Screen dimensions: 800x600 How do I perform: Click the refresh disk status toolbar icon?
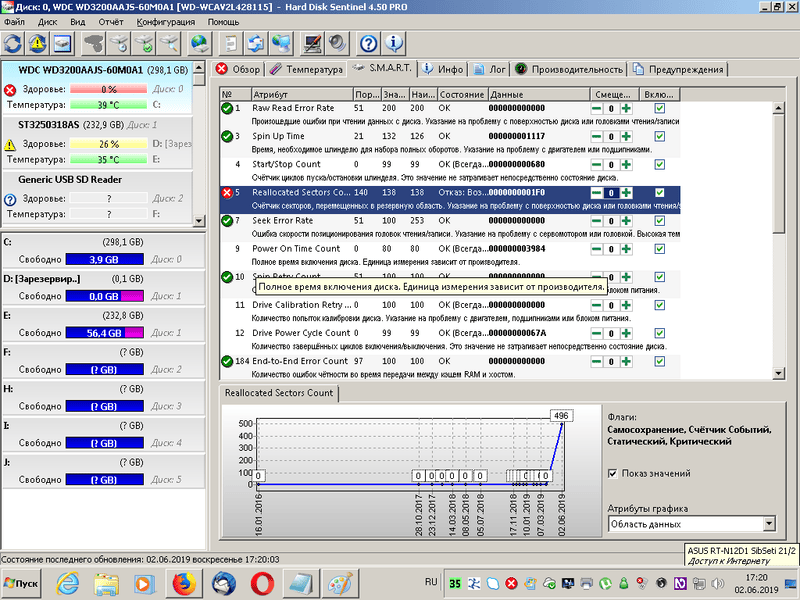click(14, 44)
